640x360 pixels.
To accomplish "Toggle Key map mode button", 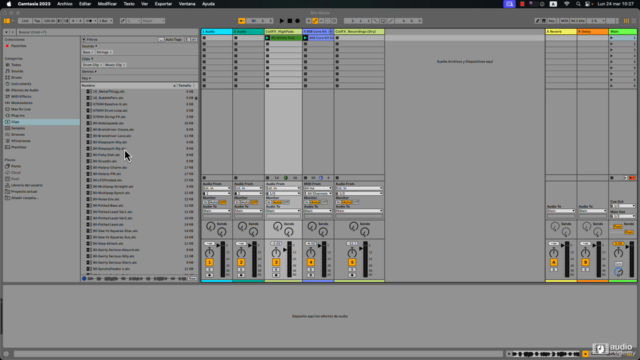I will coord(551,21).
